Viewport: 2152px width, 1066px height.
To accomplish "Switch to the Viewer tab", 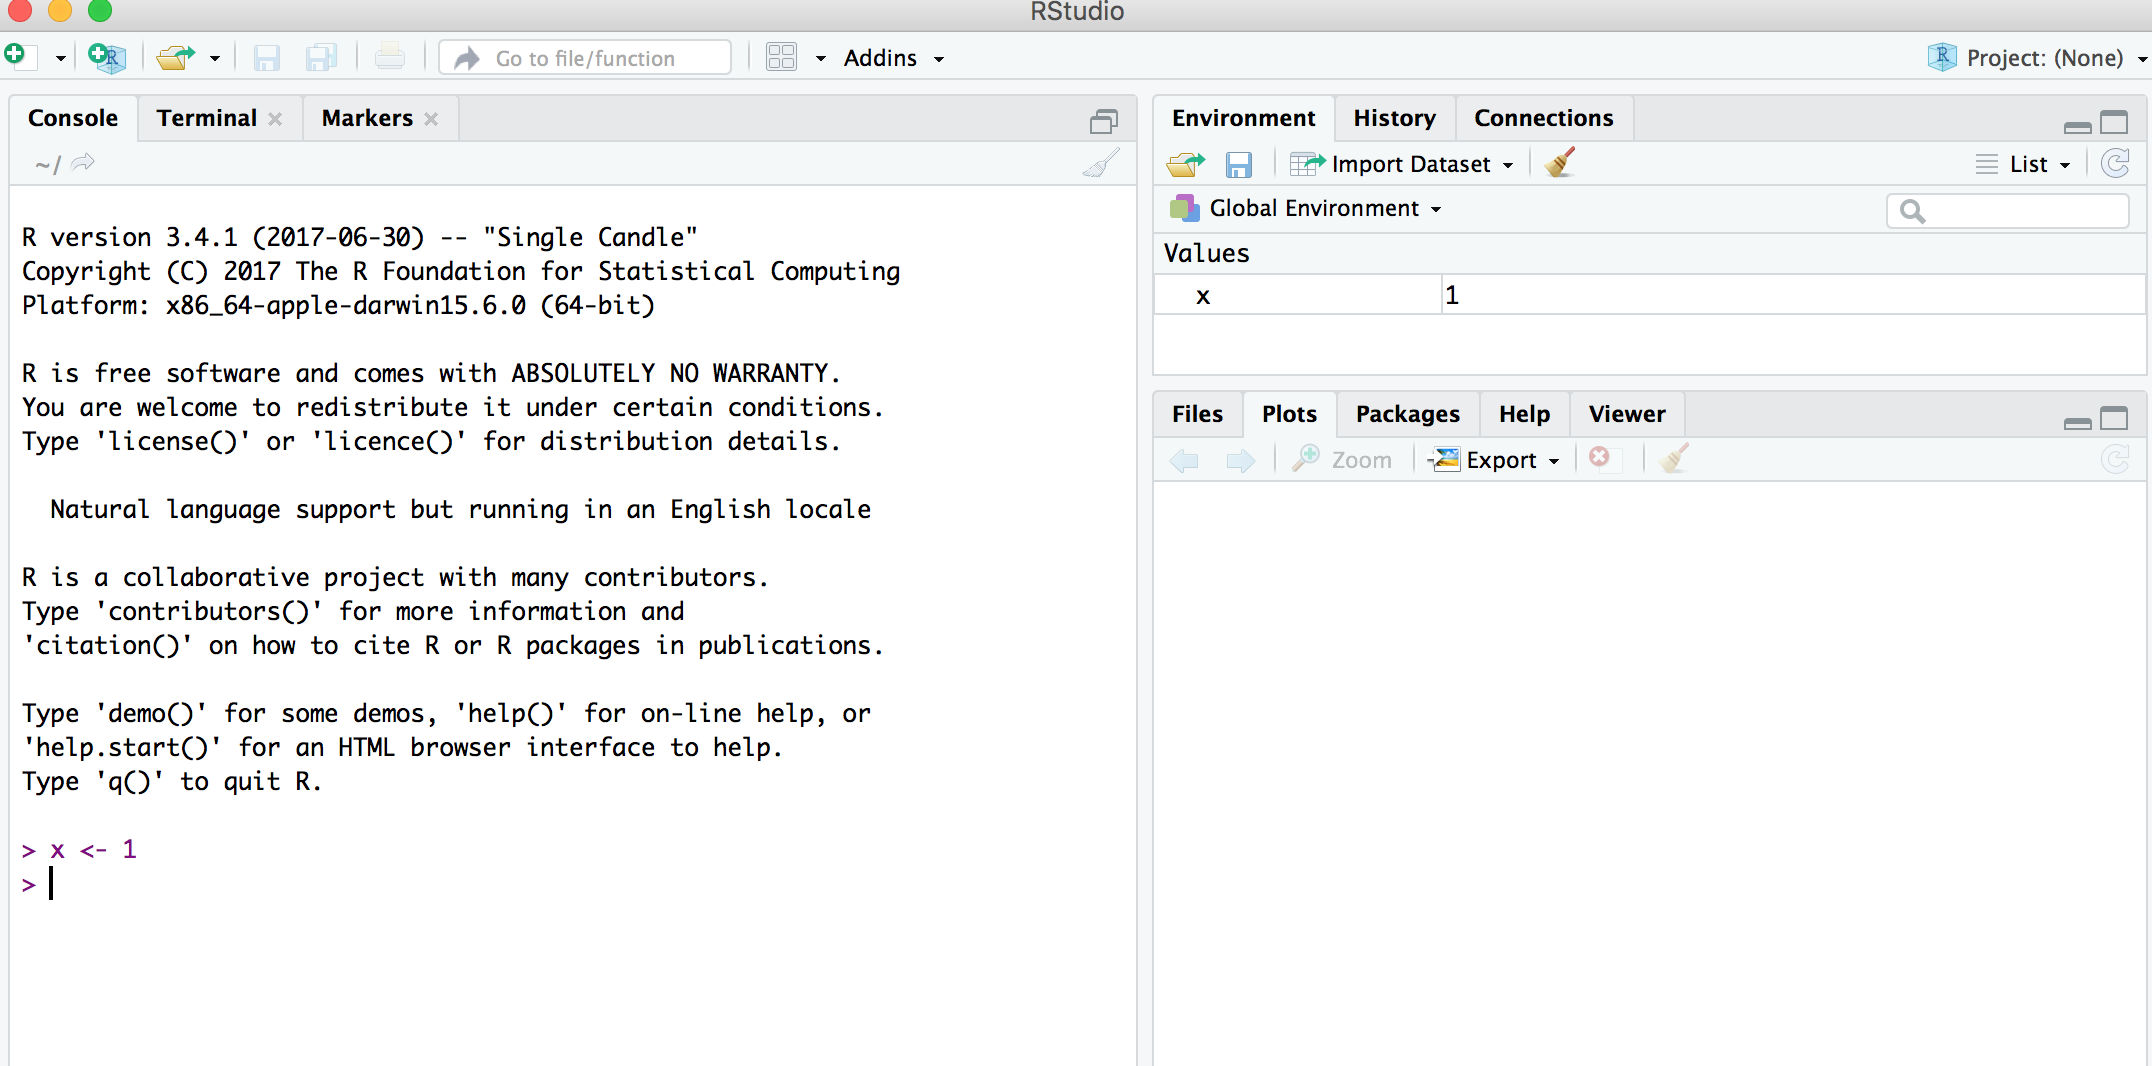I will tap(1627, 414).
